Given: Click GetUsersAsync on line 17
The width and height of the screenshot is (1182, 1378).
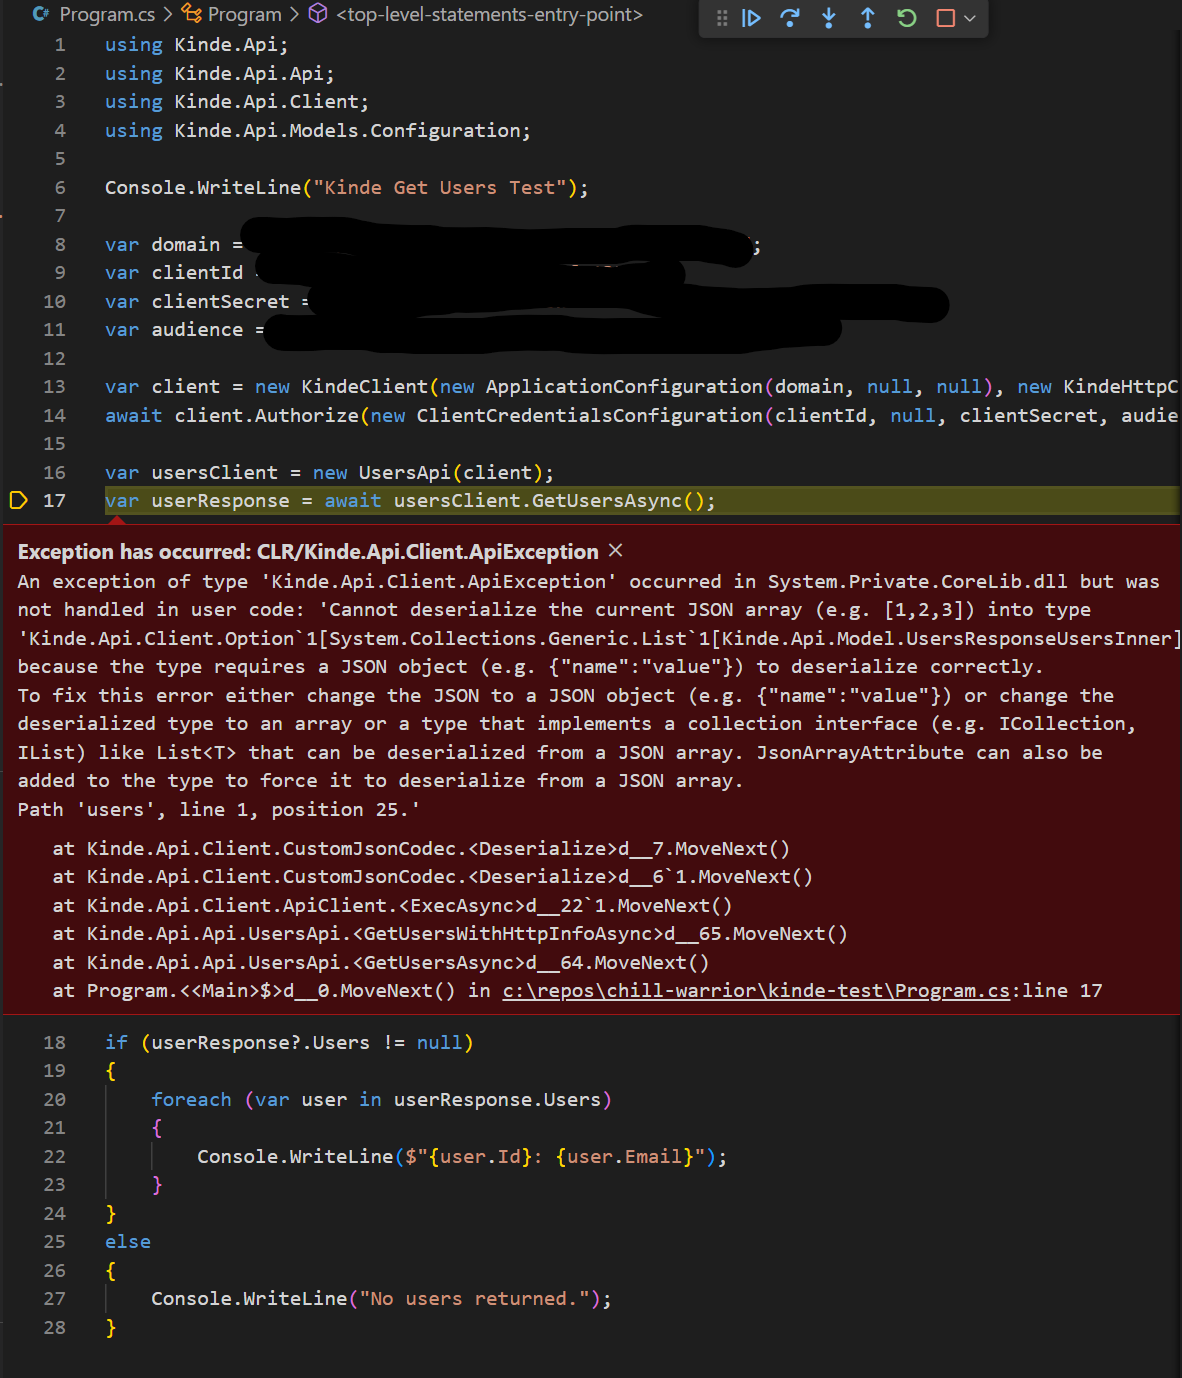Looking at the screenshot, I should pyautogui.click(x=606, y=501).
